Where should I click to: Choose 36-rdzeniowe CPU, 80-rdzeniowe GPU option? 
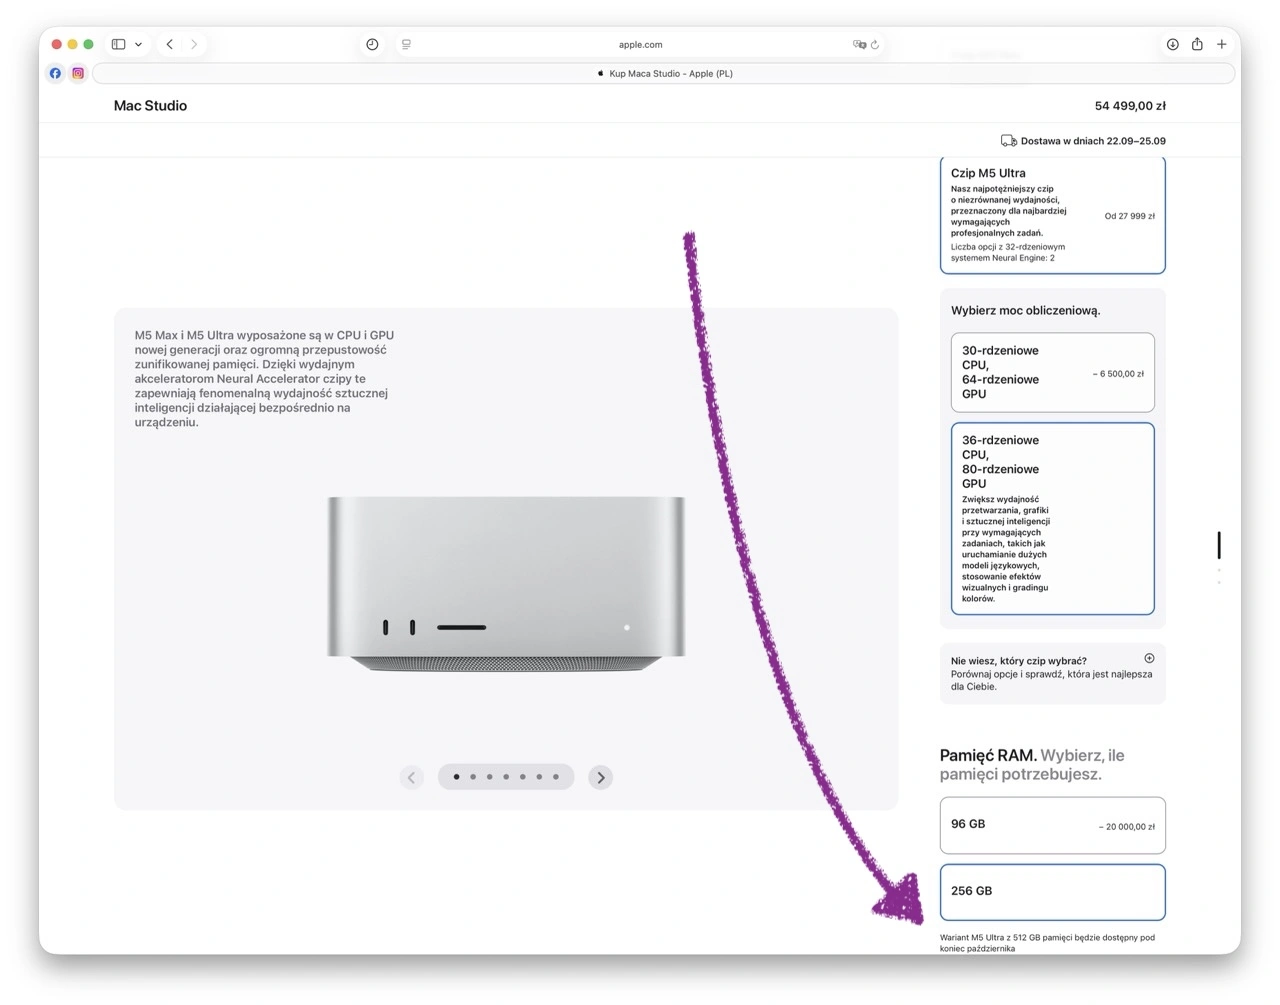1052,518
